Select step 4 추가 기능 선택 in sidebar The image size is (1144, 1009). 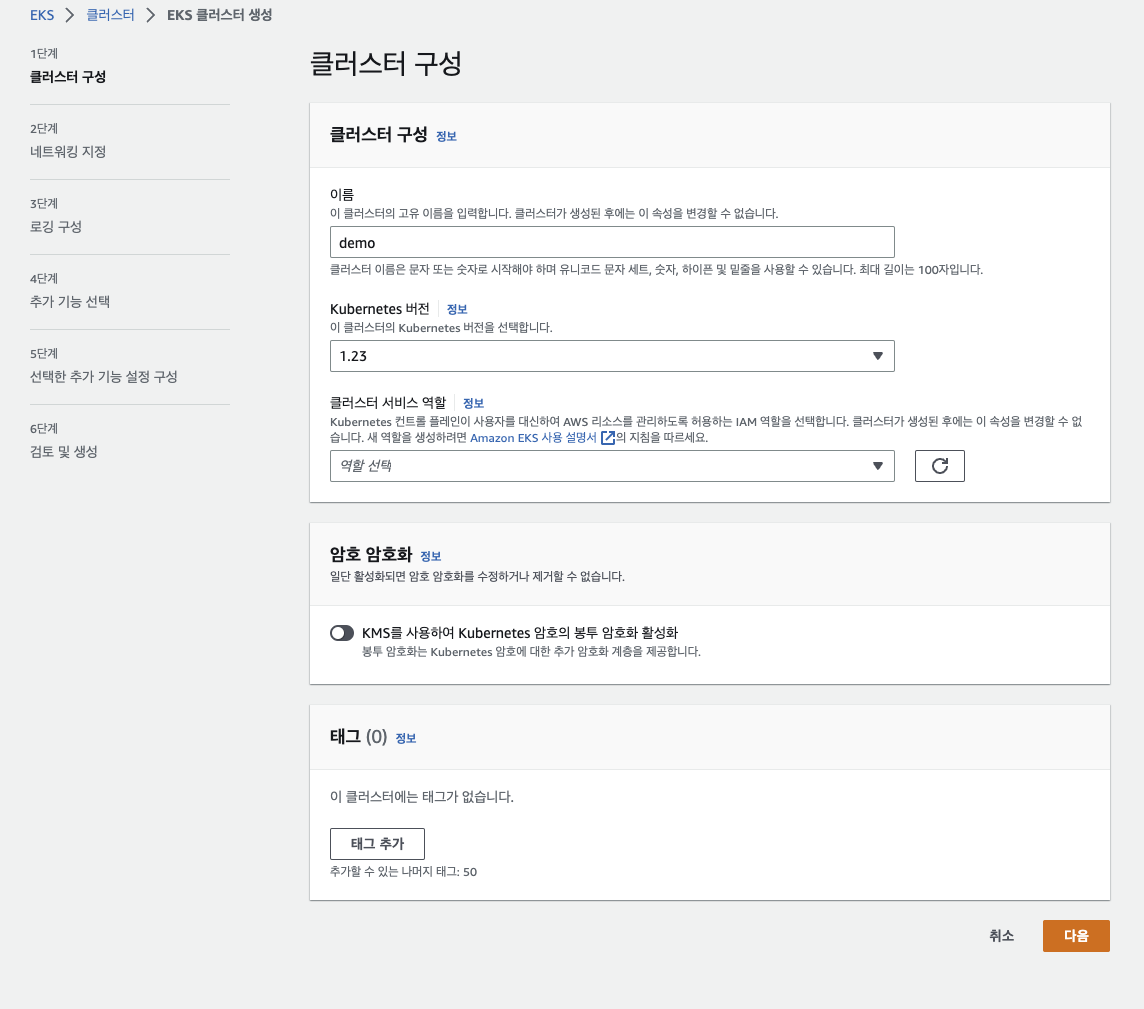coord(70,302)
